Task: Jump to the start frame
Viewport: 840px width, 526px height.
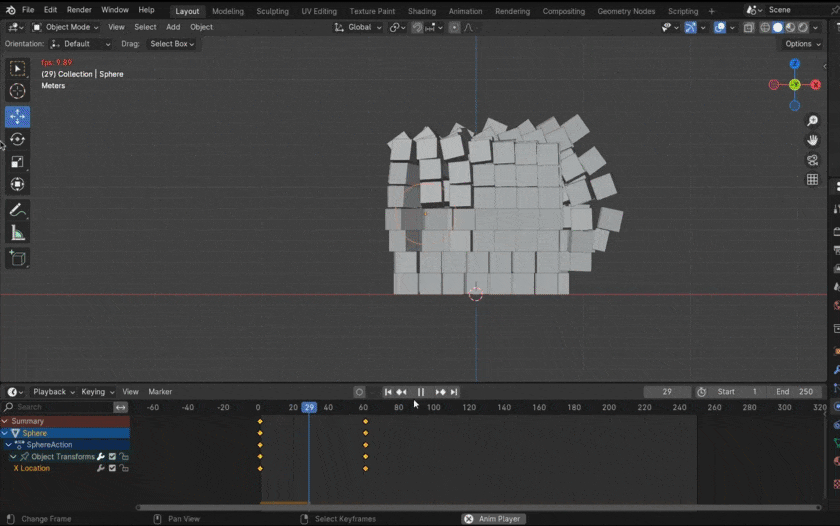Action: coord(388,392)
